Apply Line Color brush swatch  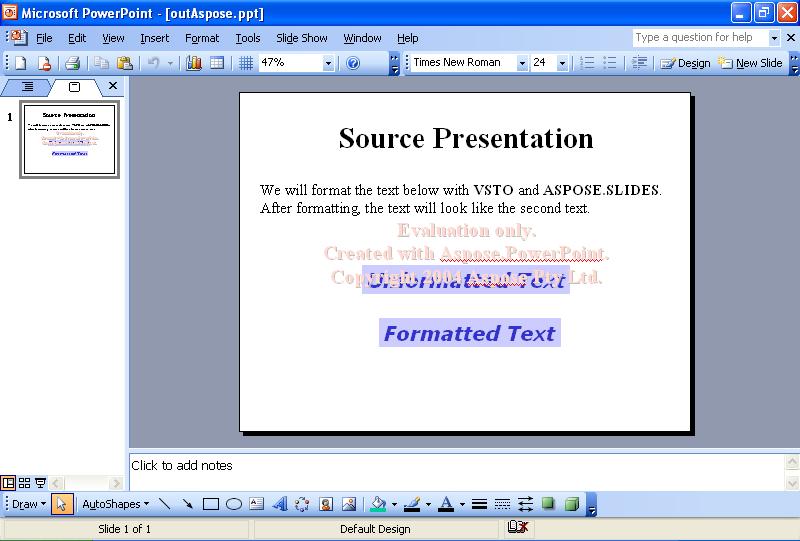(412, 504)
